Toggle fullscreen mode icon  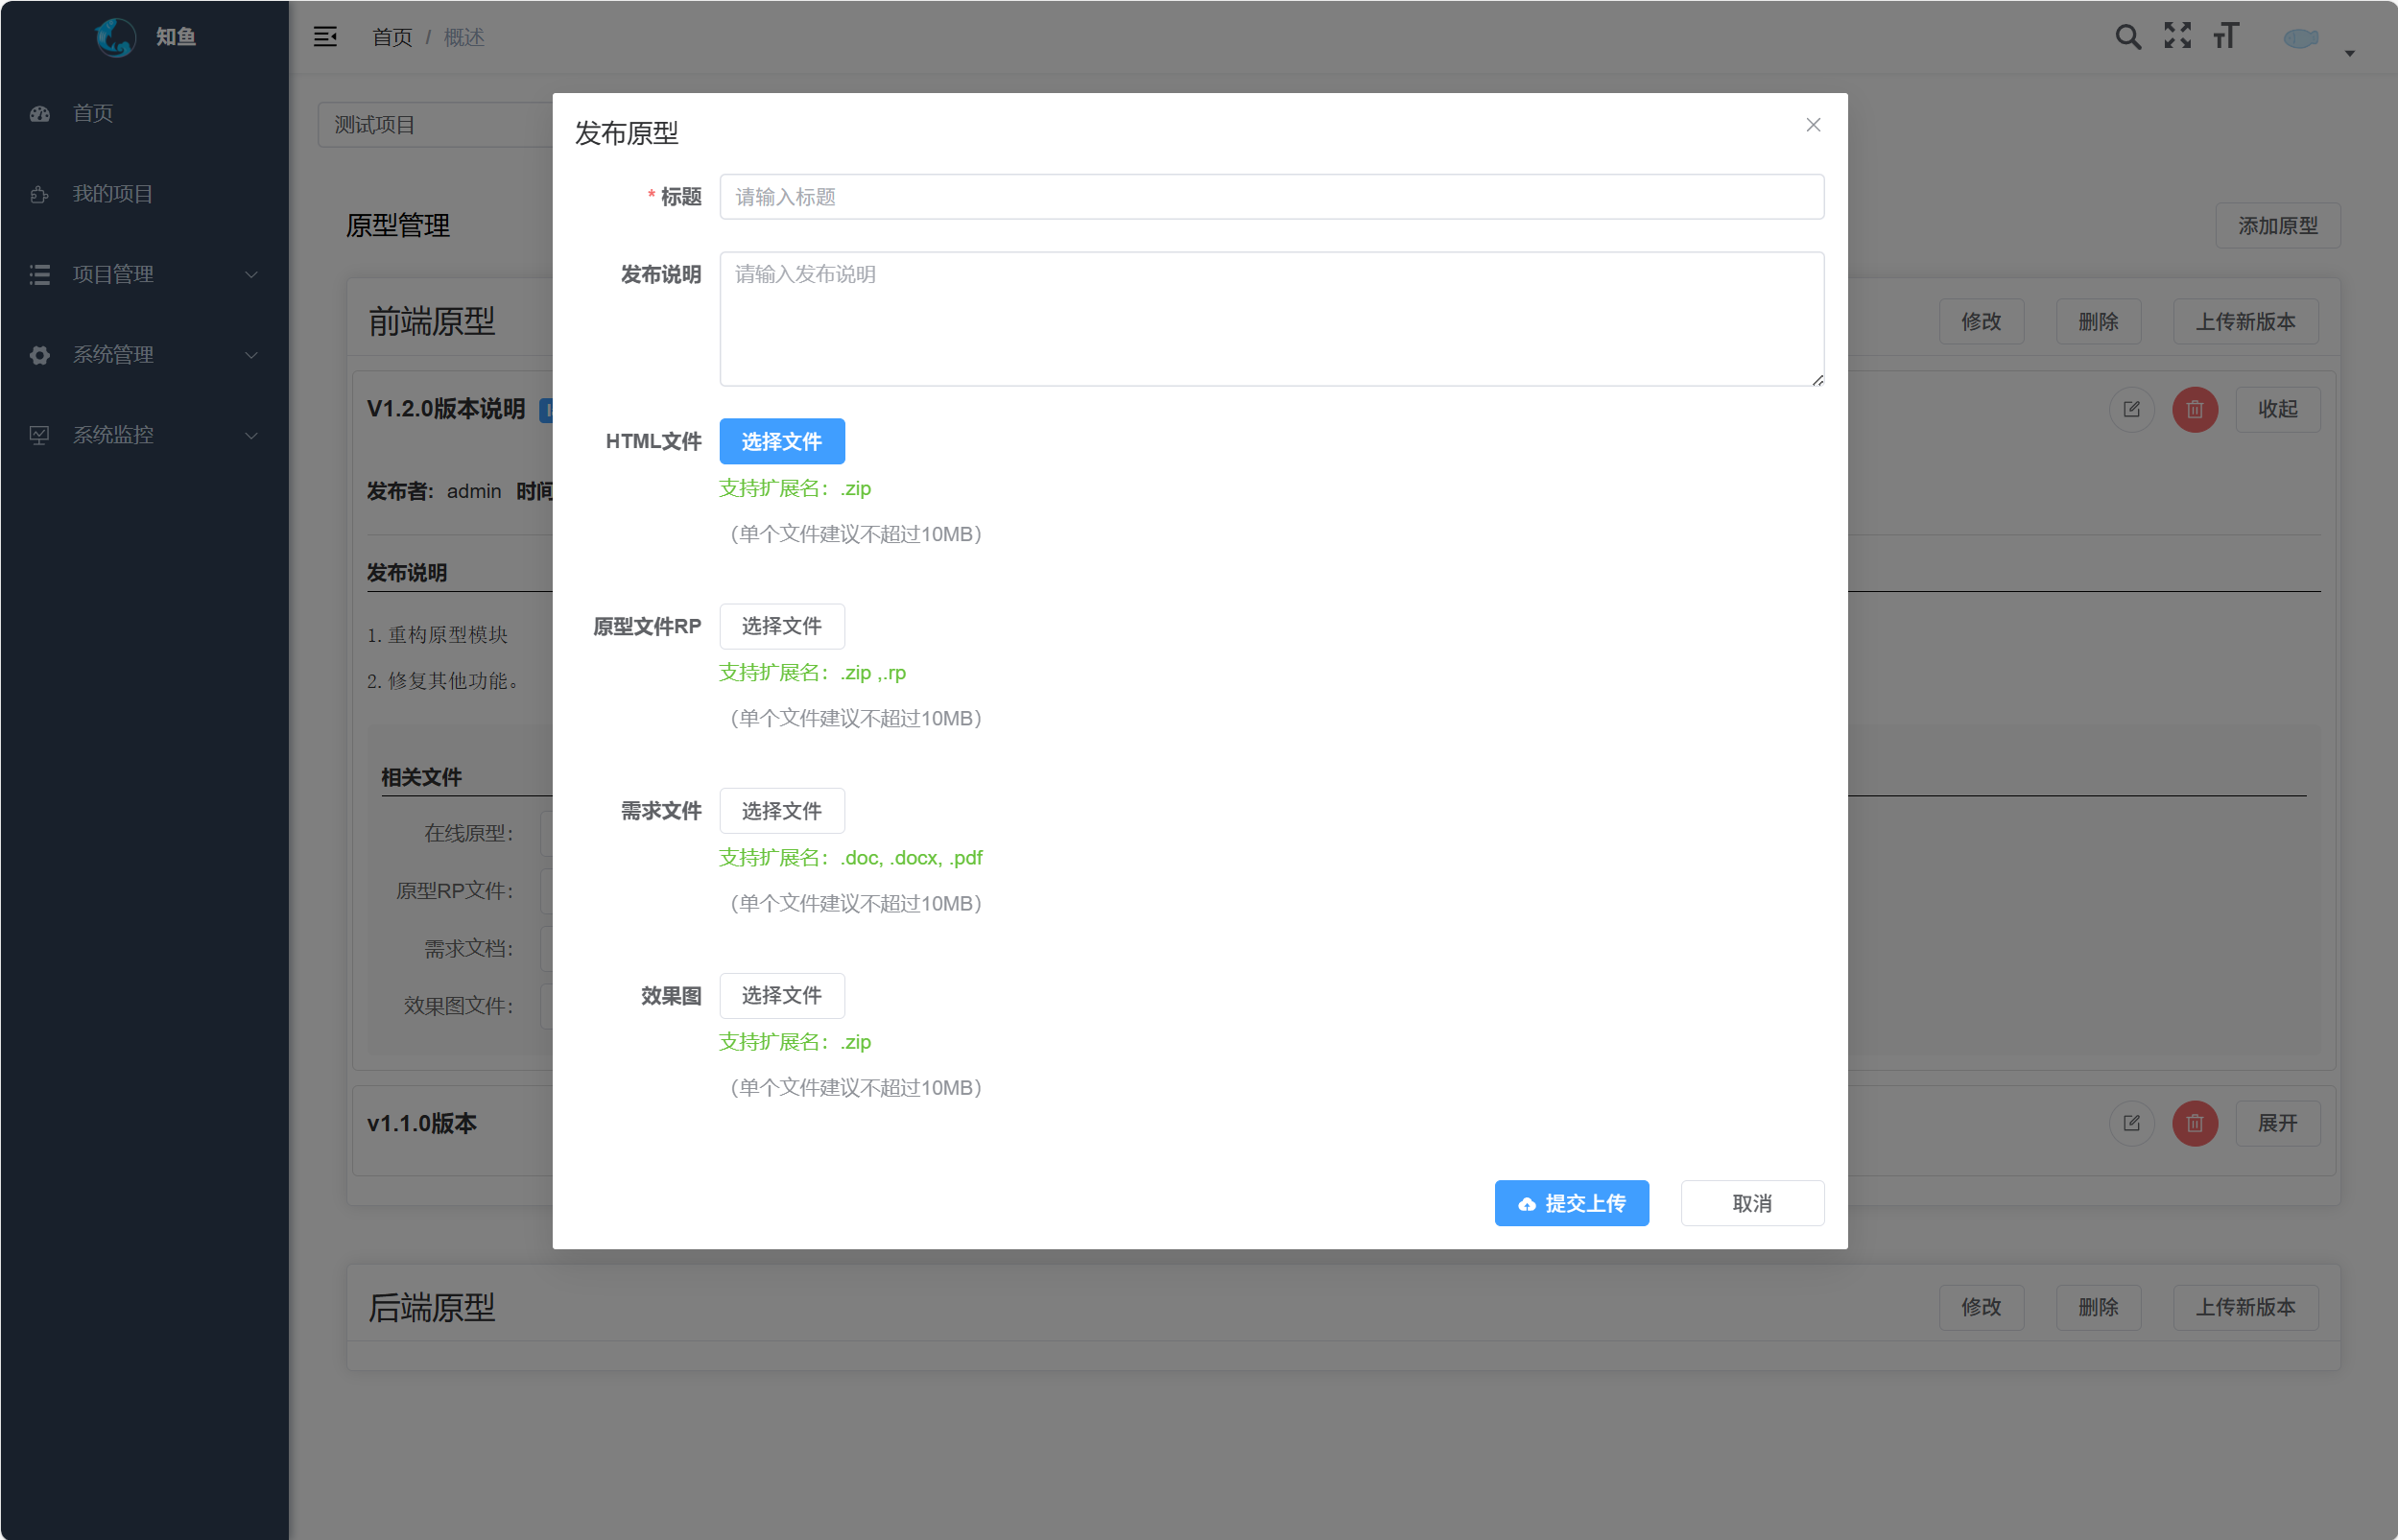(2177, 37)
